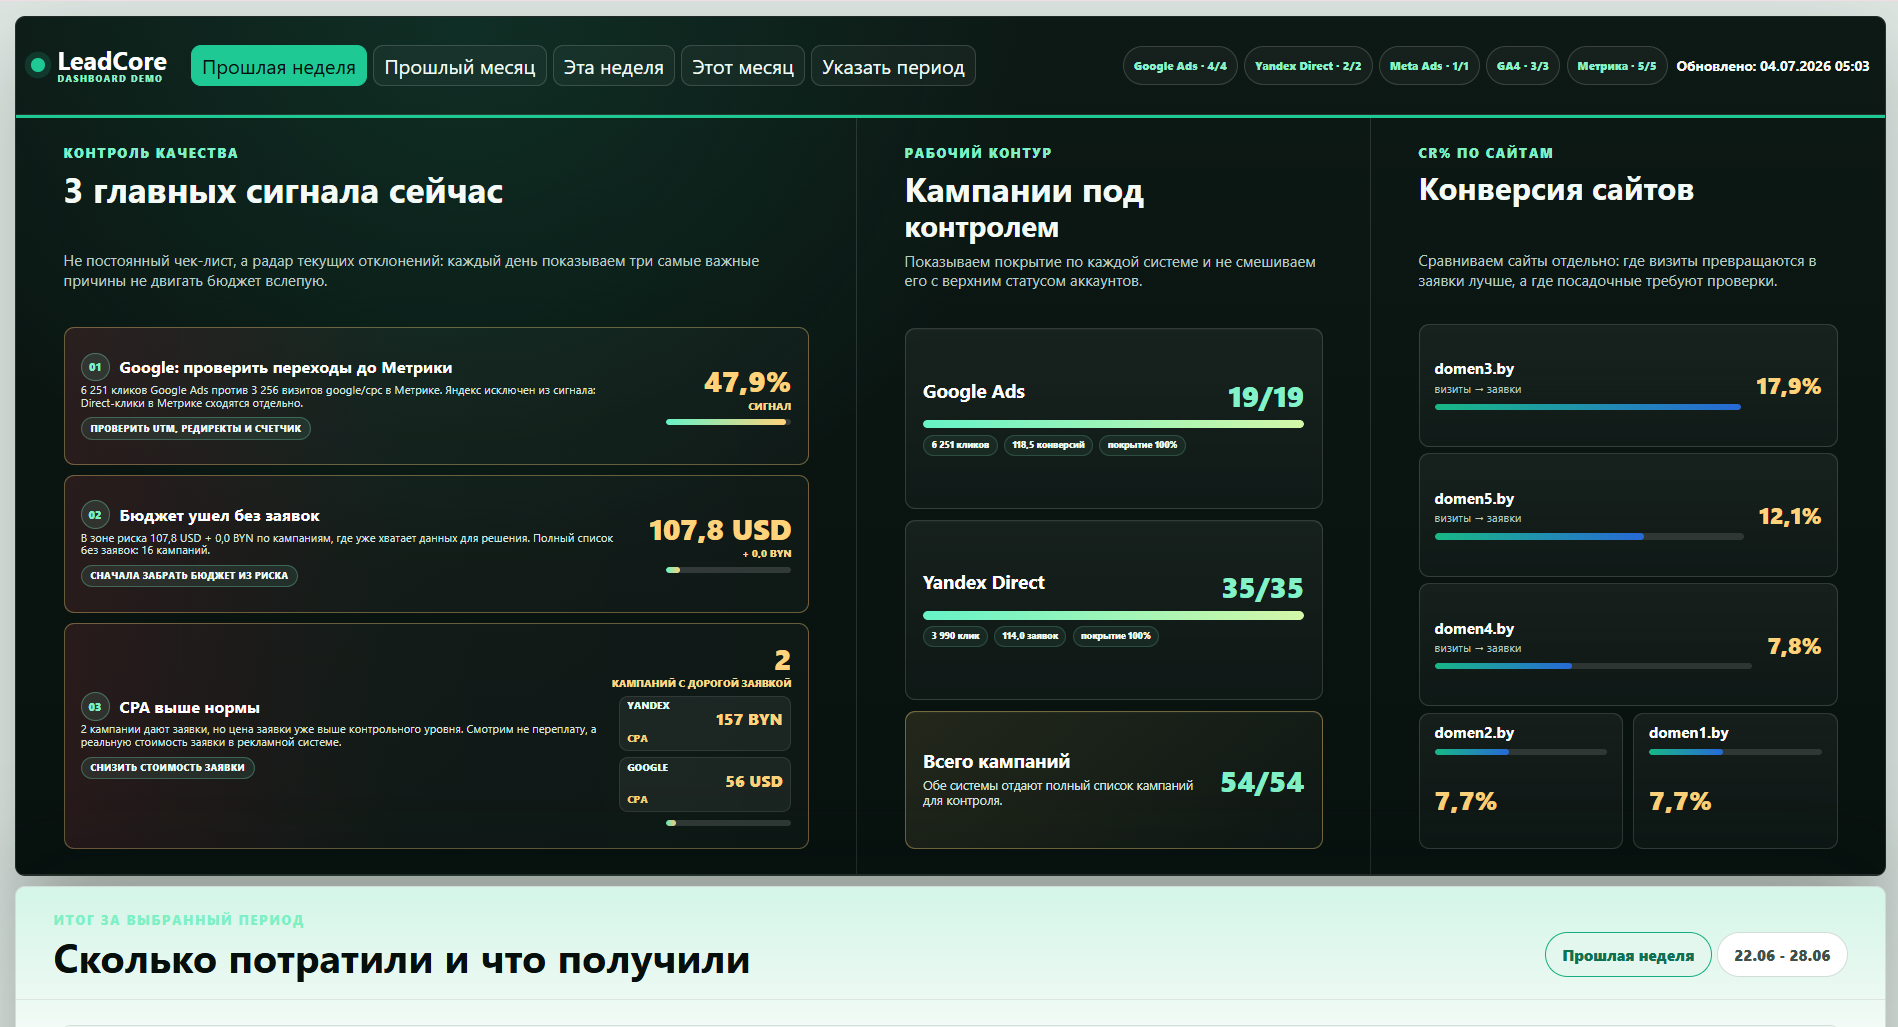Click the Google Ads 19/19 coverage bar

coord(1113,424)
